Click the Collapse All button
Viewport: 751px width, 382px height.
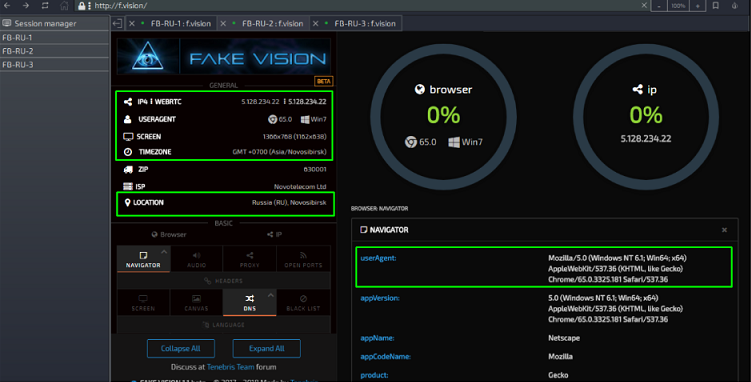(x=181, y=348)
